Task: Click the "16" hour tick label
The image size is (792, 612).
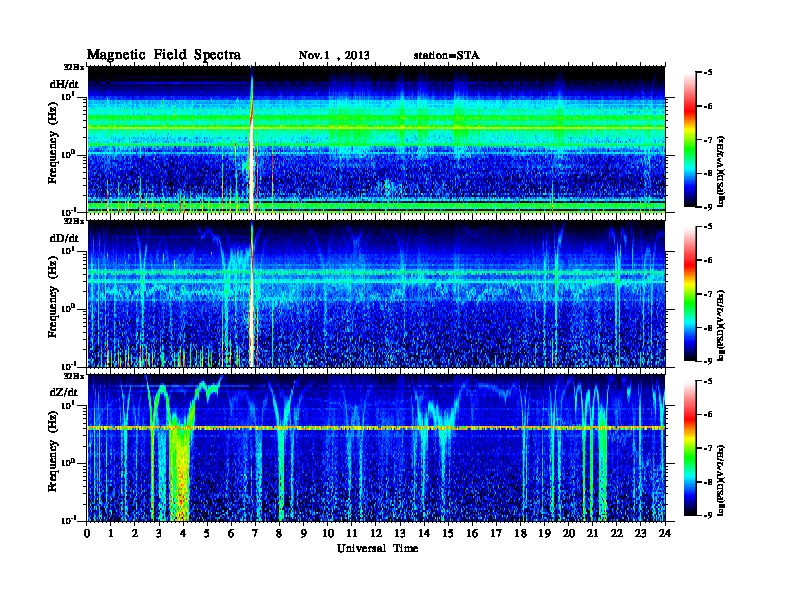Action: point(472,533)
